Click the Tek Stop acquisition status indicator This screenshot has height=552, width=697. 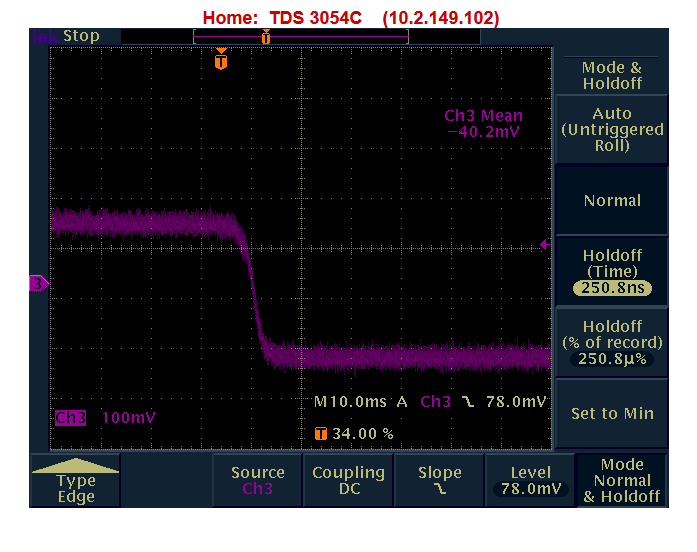[x=66, y=36]
